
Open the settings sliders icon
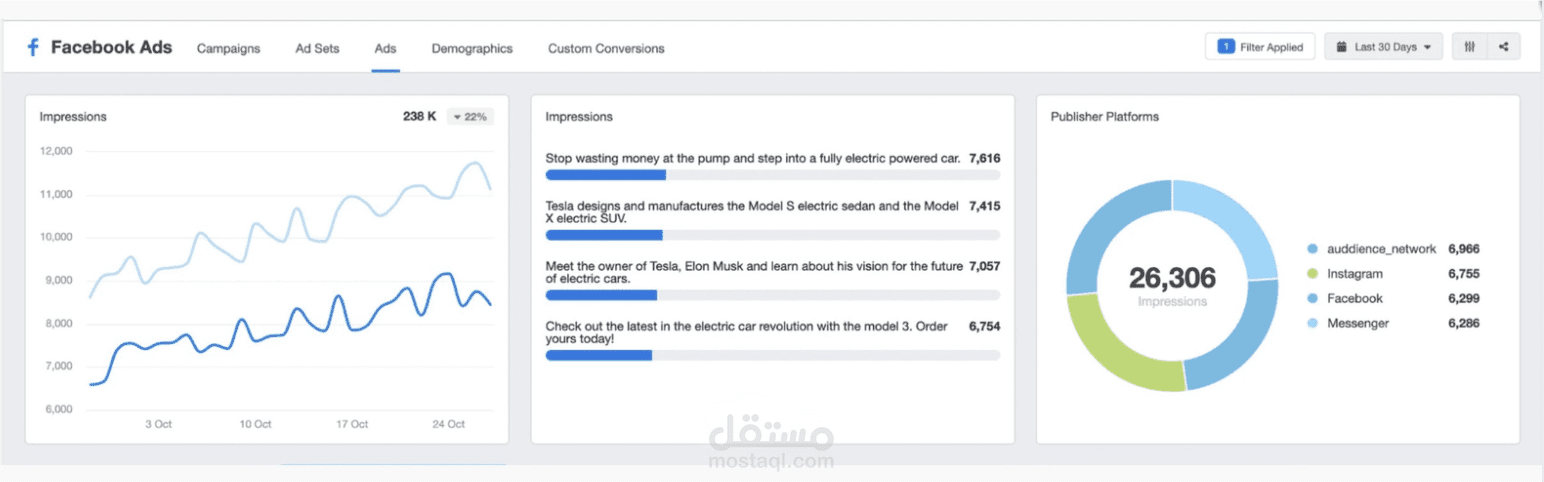(1469, 47)
